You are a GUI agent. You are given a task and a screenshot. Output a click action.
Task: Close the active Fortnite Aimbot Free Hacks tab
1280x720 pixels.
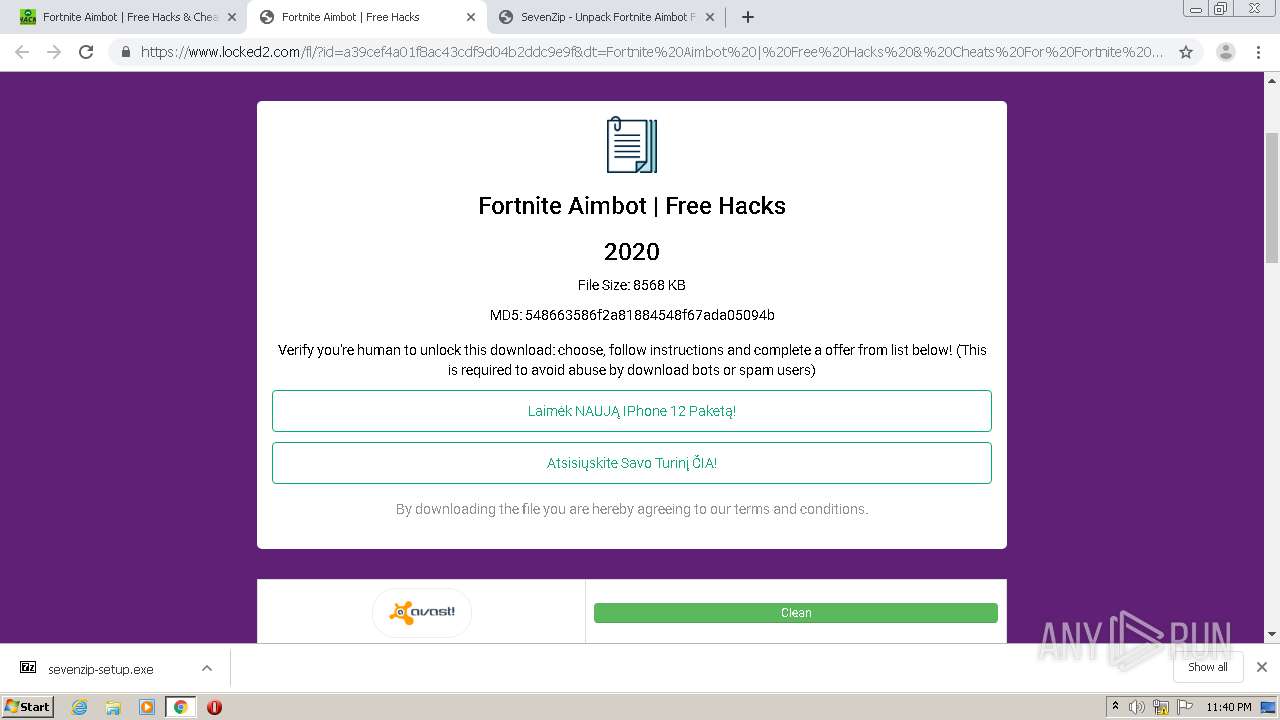[x=470, y=17]
